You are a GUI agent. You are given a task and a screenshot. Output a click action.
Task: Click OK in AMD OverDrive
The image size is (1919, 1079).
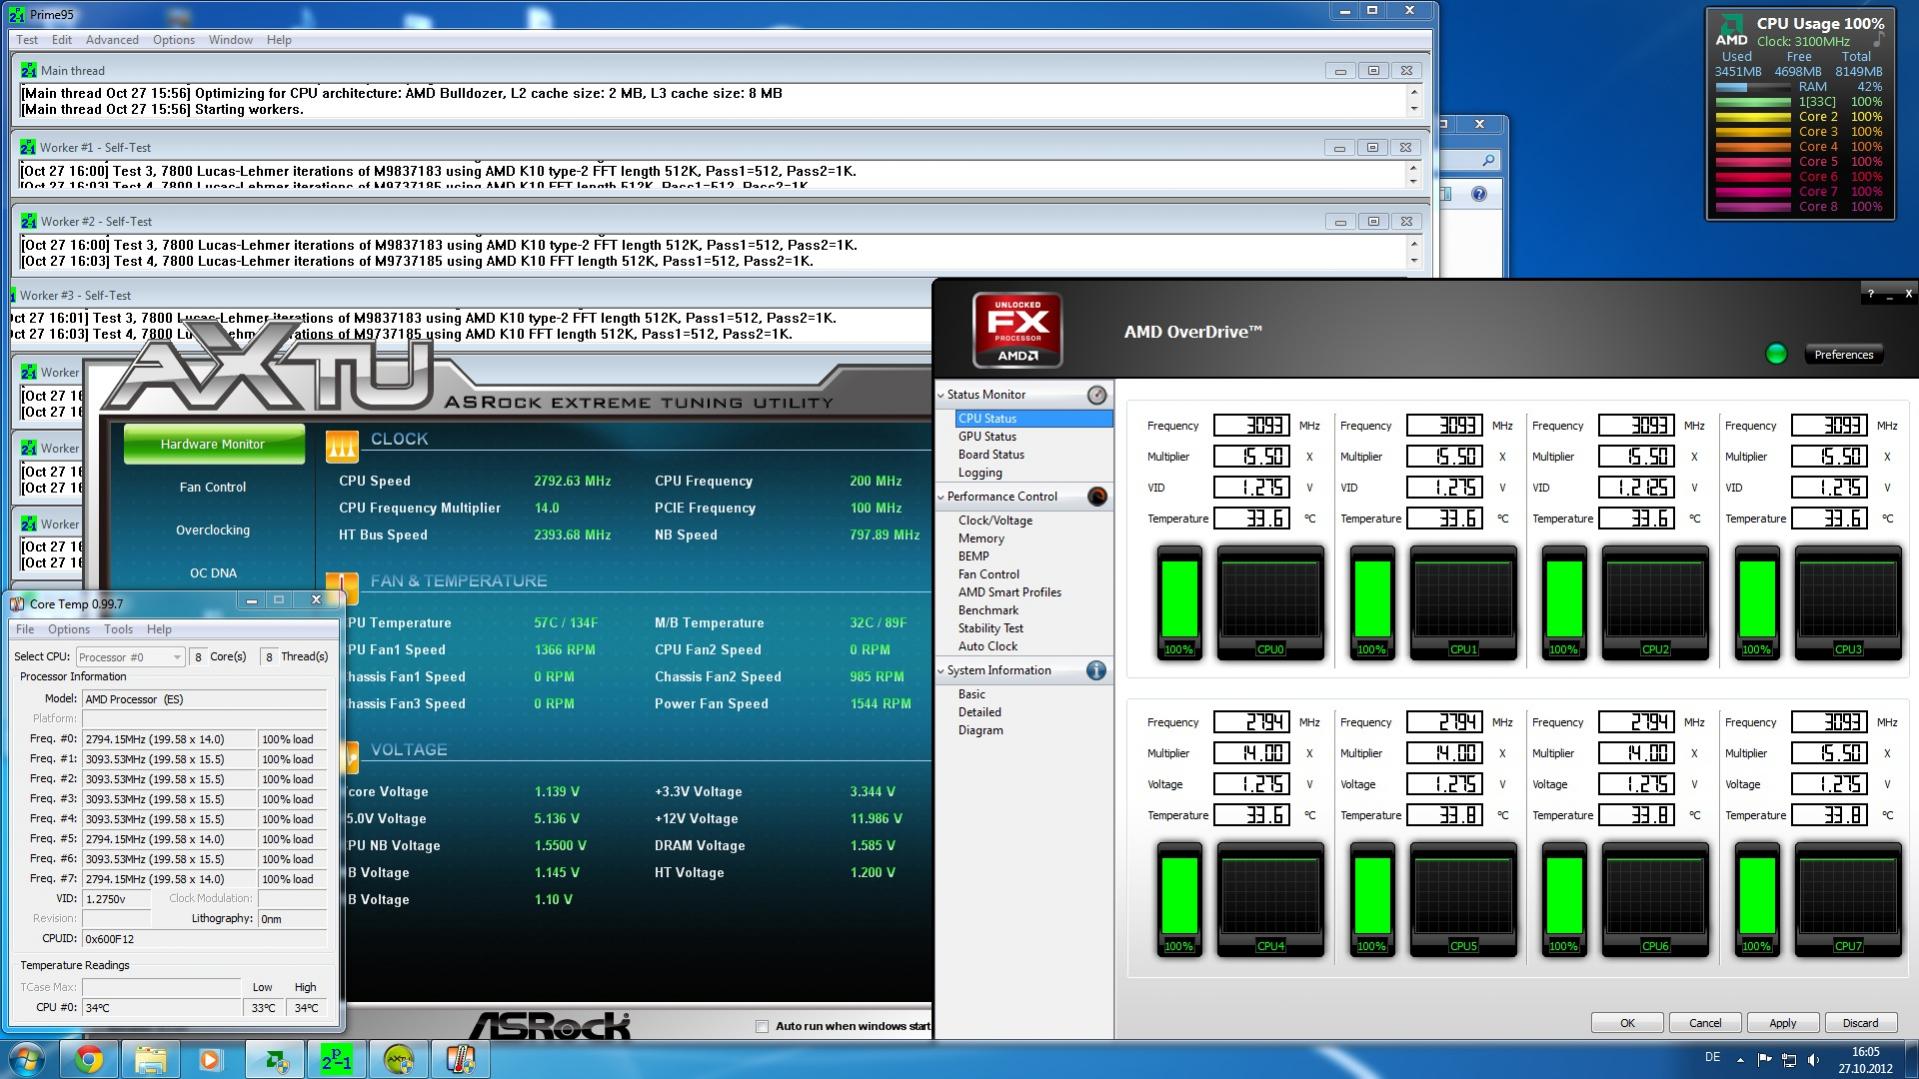1627,1023
